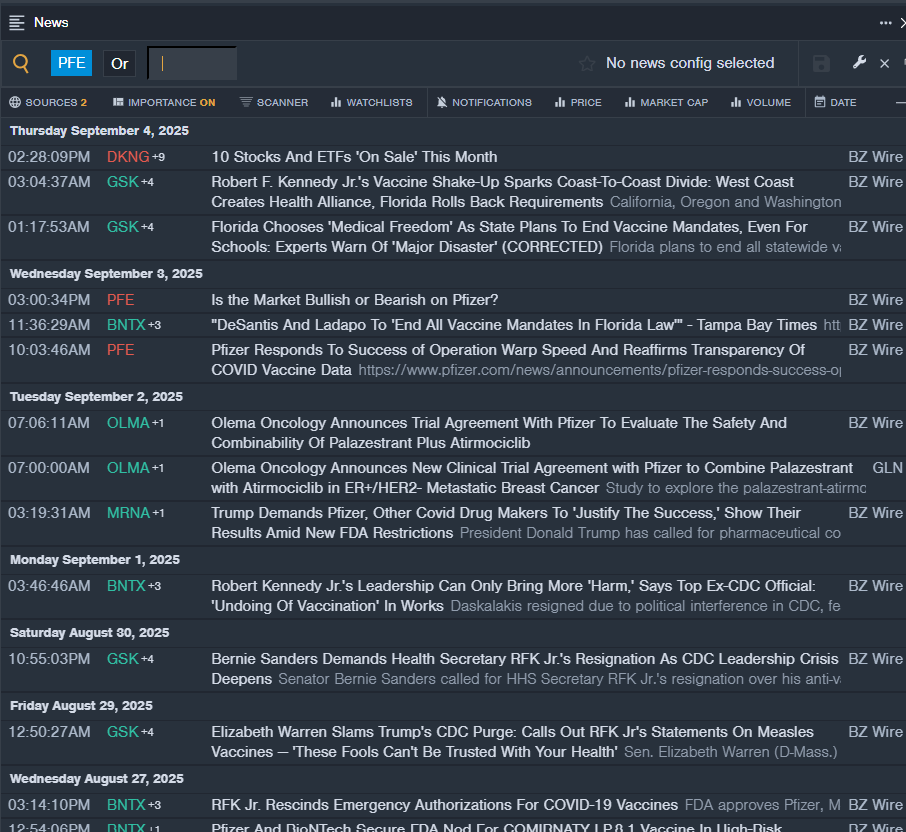Click the save config floppy disk icon

point(821,64)
